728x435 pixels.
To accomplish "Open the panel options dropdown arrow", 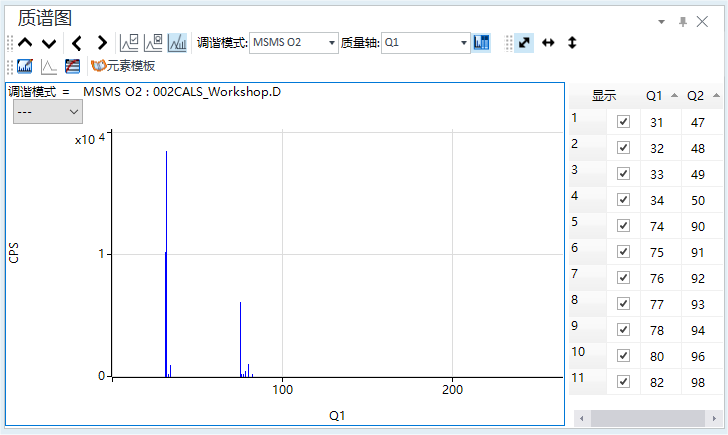I will [662, 22].
